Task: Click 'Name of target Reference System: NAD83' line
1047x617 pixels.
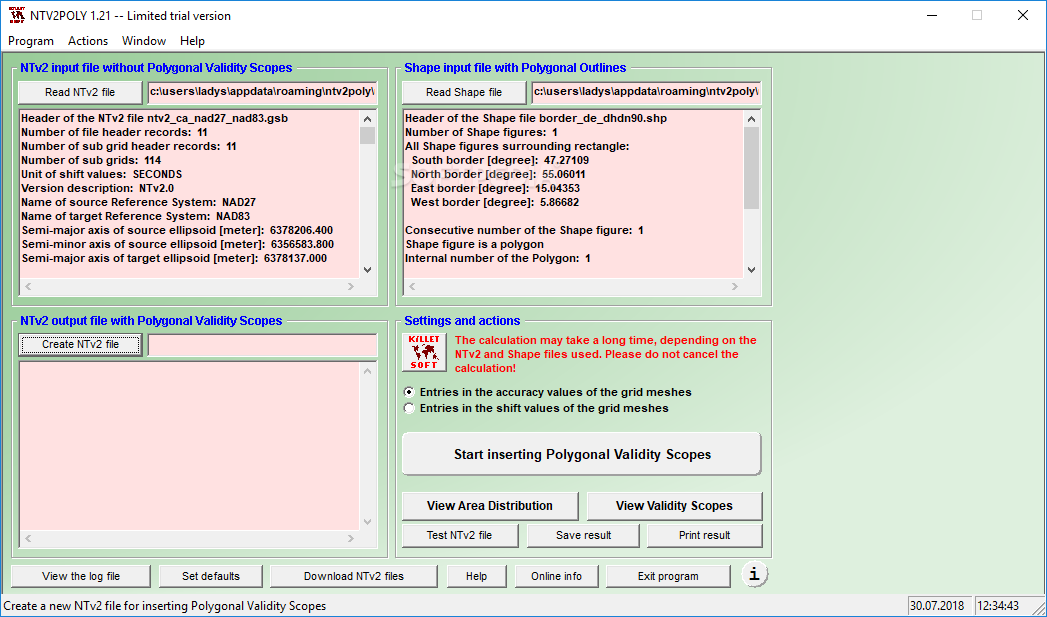Action: tap(136, 216)
